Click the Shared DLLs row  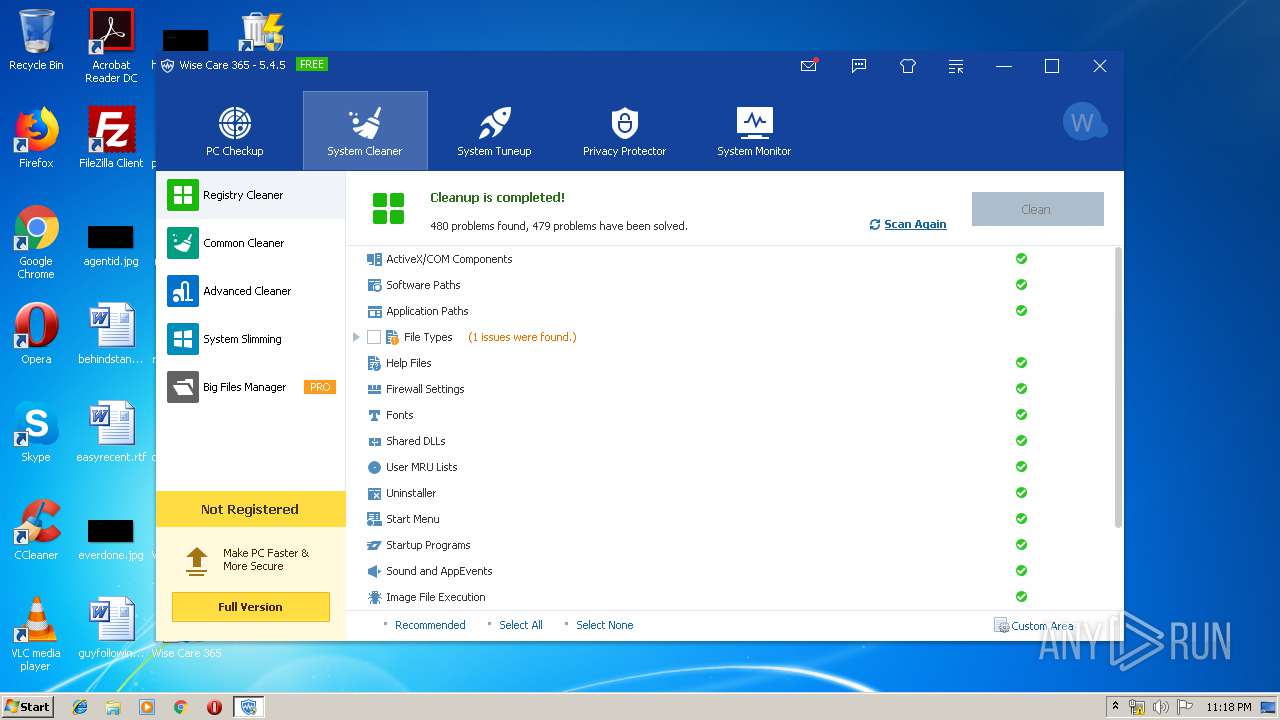click(734, 441)
